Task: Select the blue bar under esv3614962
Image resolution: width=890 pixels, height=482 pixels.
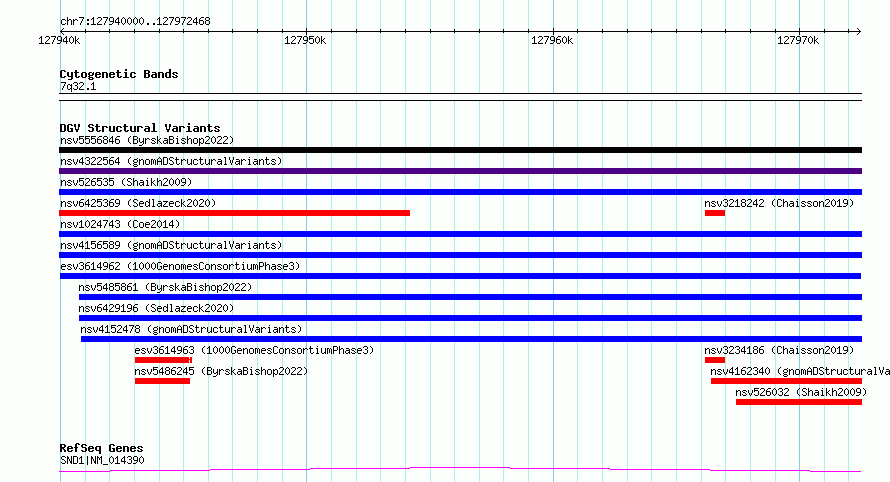Action: coord(460,276)
